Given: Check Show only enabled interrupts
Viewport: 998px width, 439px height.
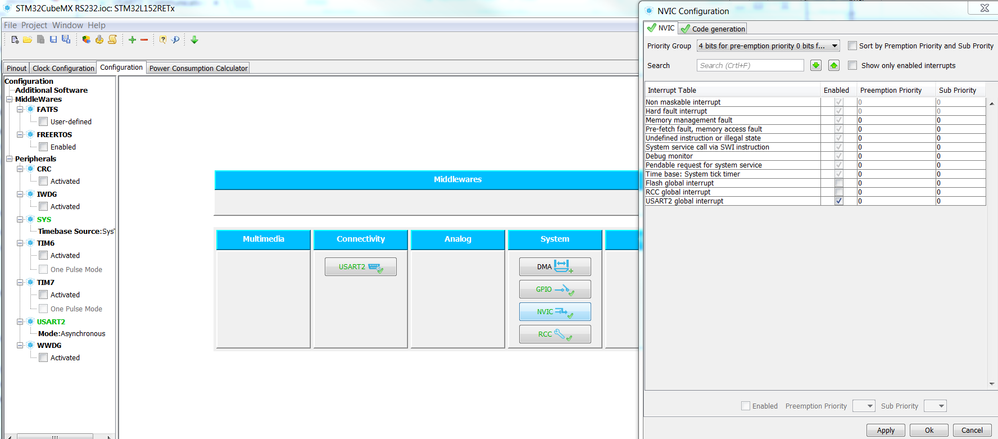Looking at the screenshot, I should (852, 66).
